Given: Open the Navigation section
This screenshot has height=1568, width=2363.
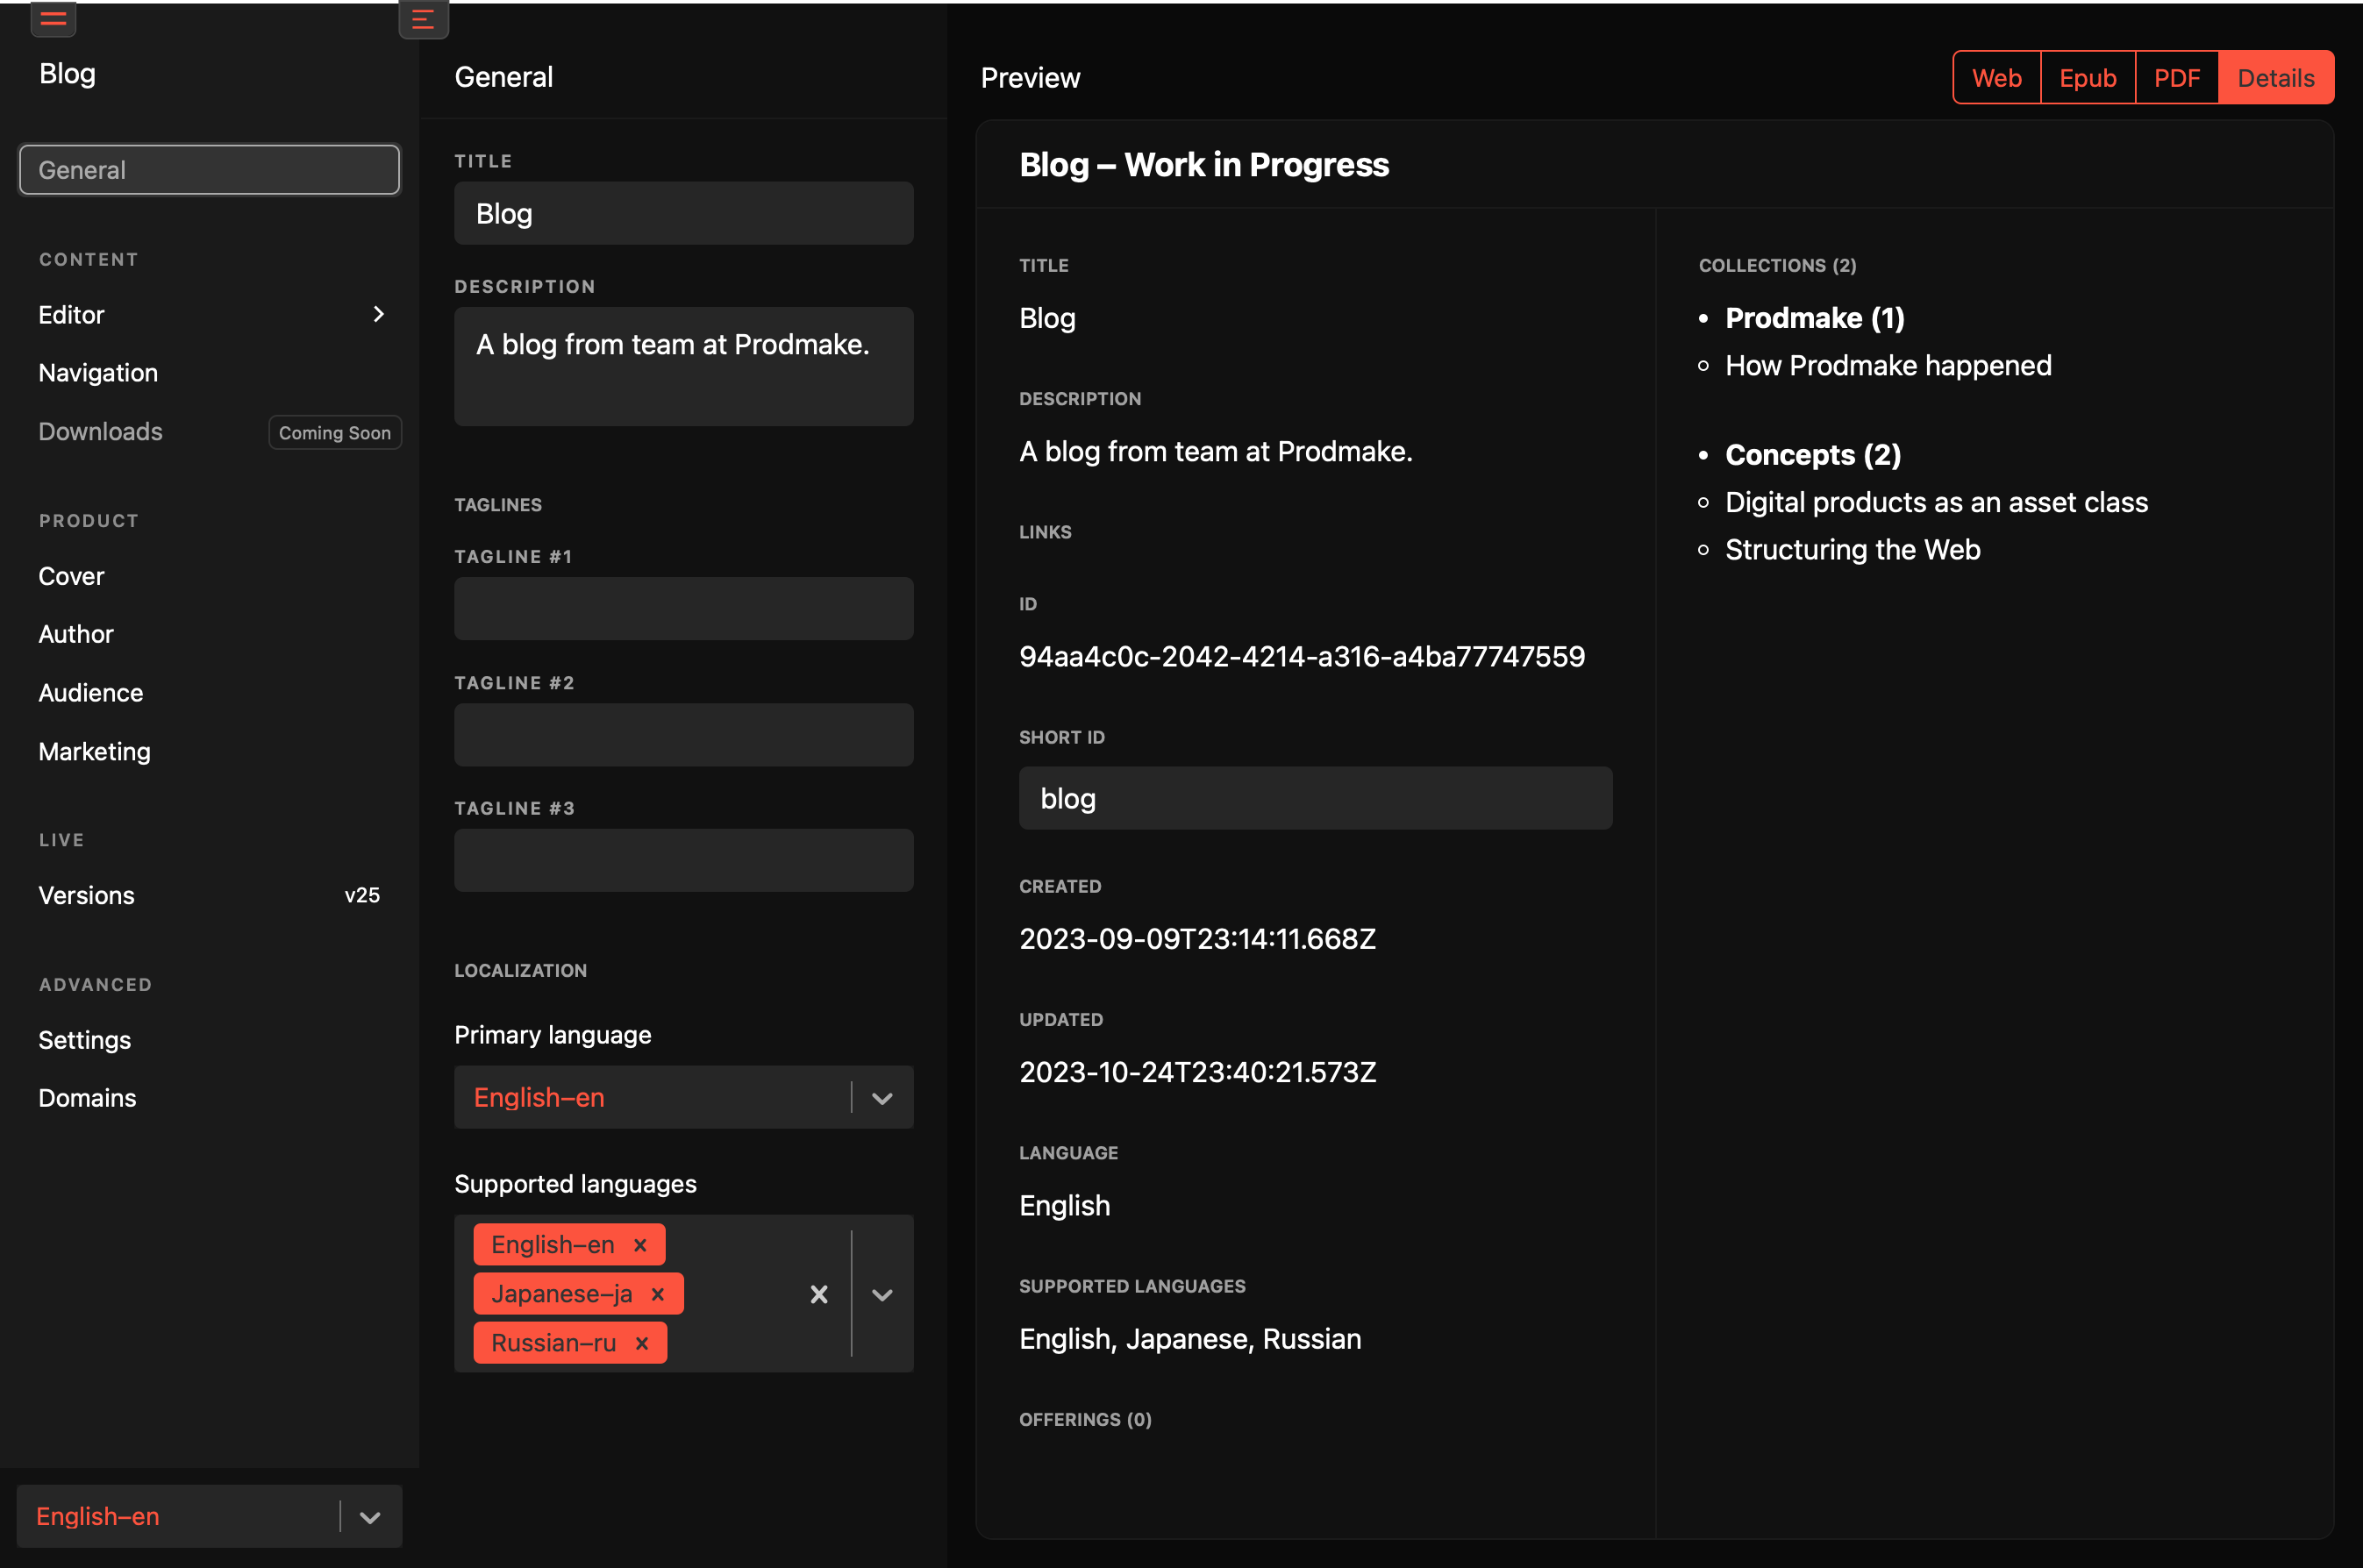Looking at the screenshot, I should coord(98,373).
